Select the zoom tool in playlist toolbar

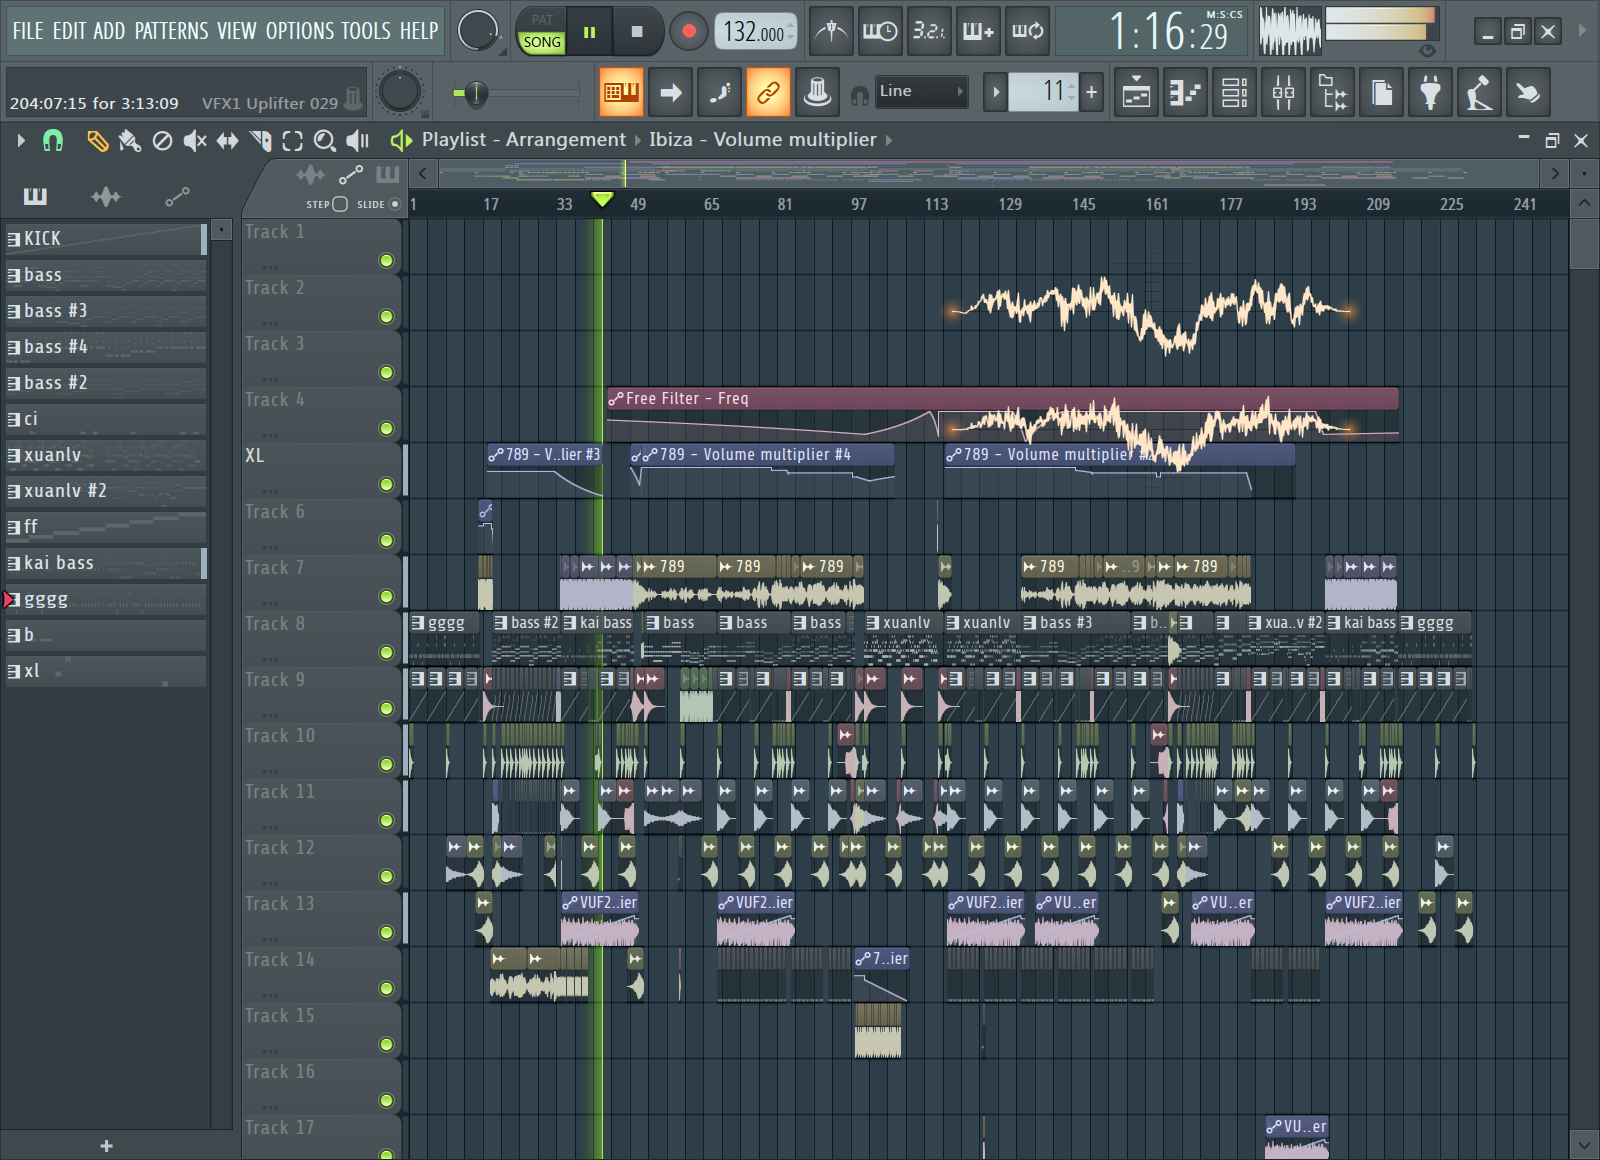pyautogui.click(x=324, y=141)
